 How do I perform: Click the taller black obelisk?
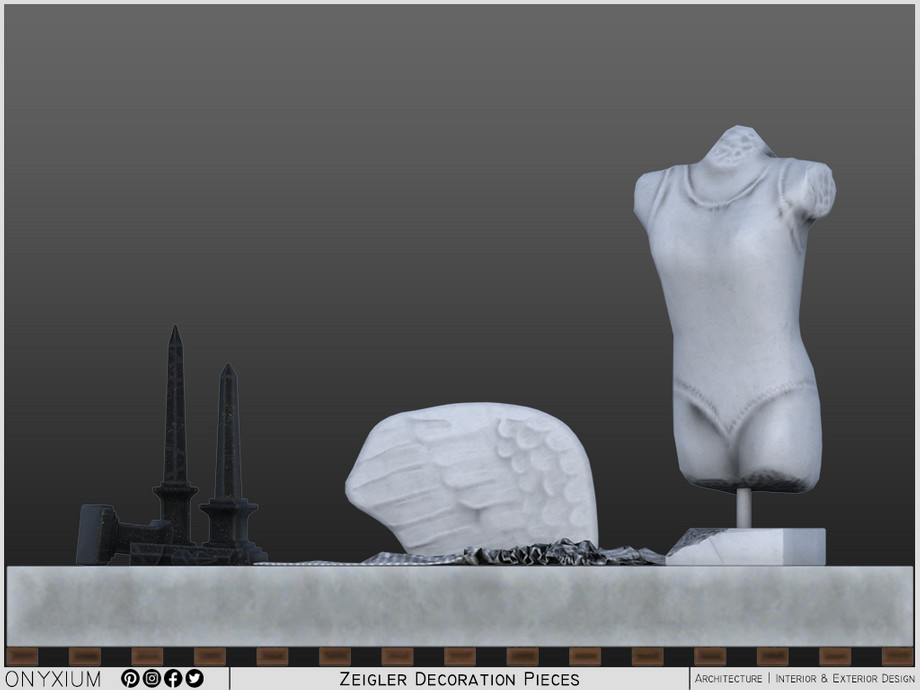tap(175, 420)
